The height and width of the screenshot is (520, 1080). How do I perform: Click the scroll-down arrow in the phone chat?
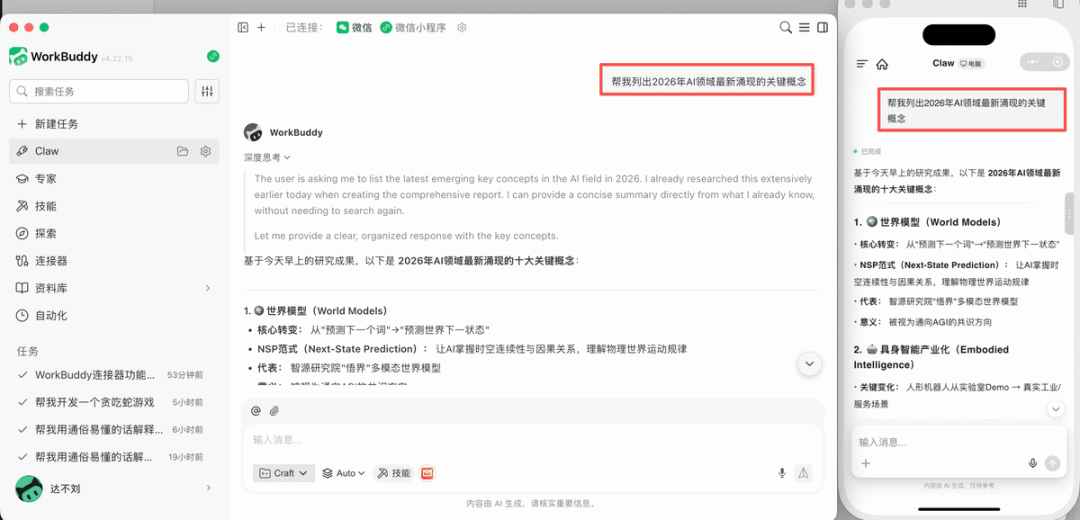click(1055, 409)
